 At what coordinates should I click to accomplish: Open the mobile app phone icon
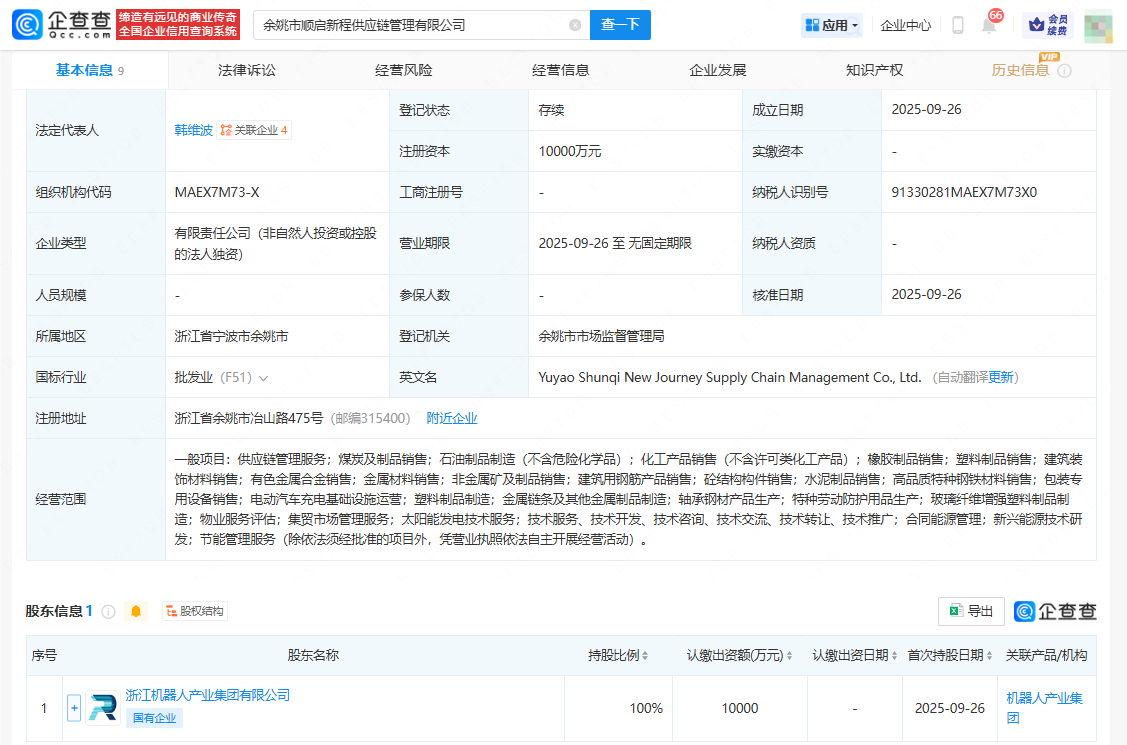958,25
